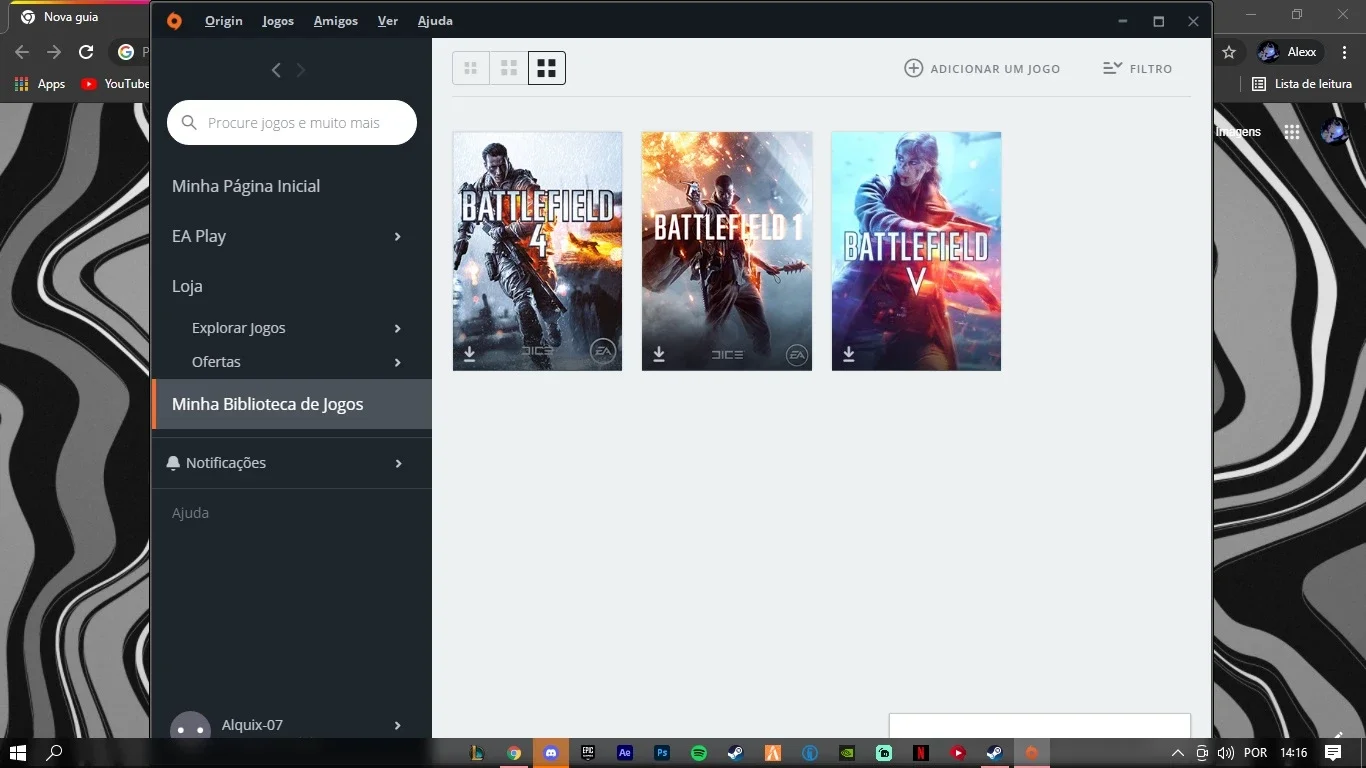Click the back navigation arrow in sidebar
The height and width of the screenshot is (768, 1366).
click(276, 70)
